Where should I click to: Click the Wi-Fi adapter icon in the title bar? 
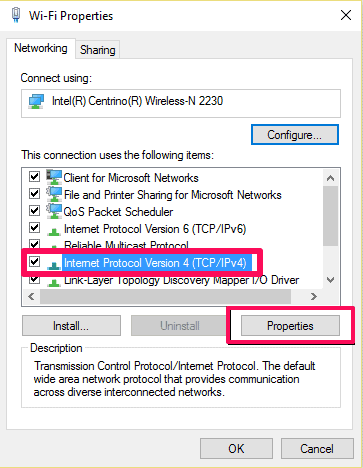pos(15,15)
